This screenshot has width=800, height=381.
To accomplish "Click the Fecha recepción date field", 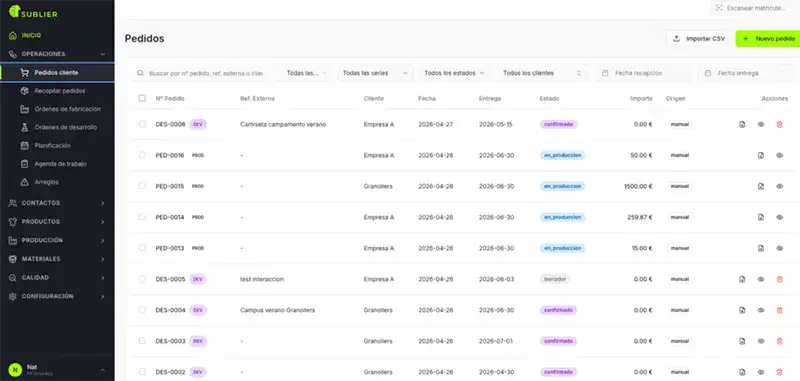I will click(644, 73).
